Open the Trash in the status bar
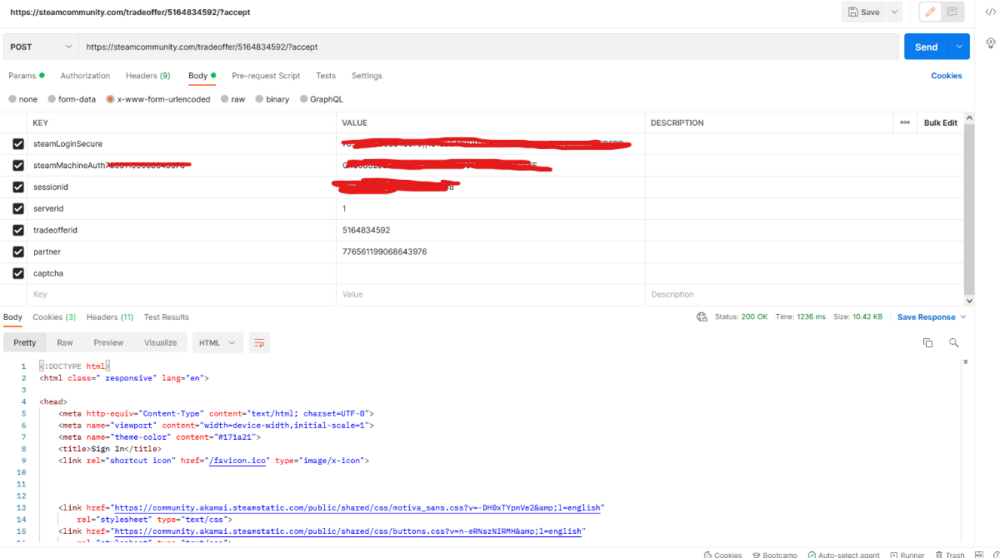Viewport: 1000px width, 558px height. (950, 555)
